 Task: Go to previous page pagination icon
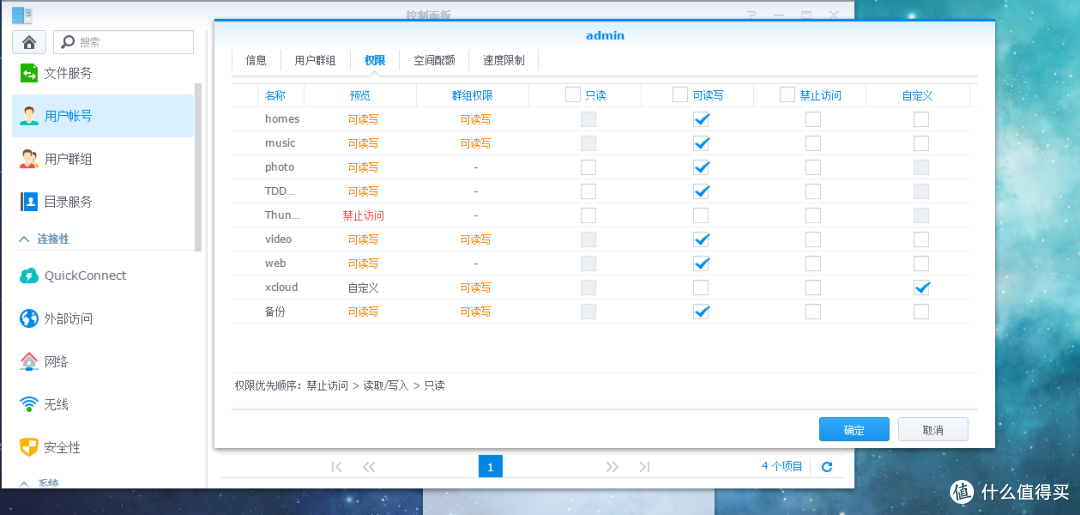coord(368,467)
